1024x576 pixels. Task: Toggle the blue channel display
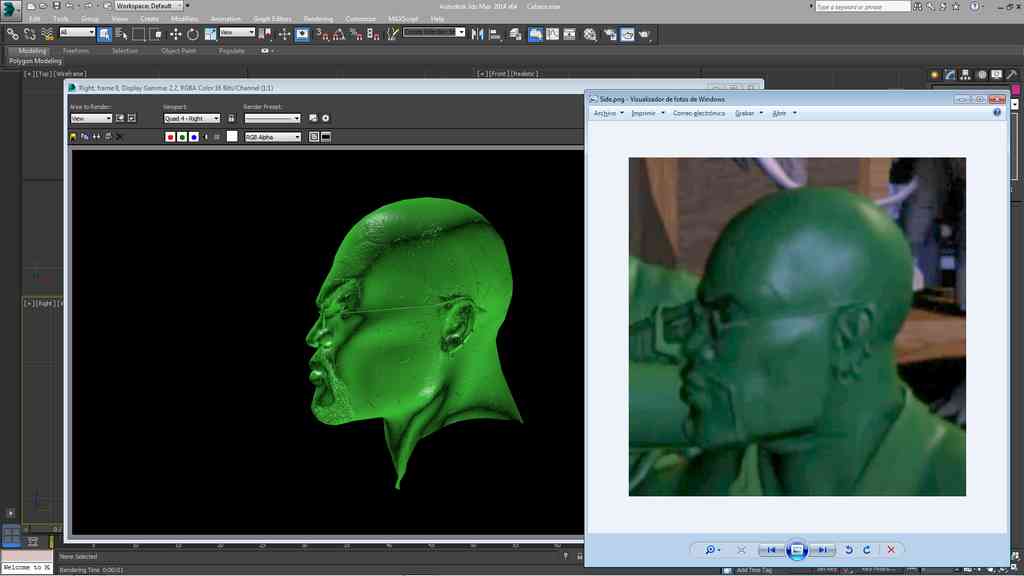pyautogui.click(x=192, y=136)
